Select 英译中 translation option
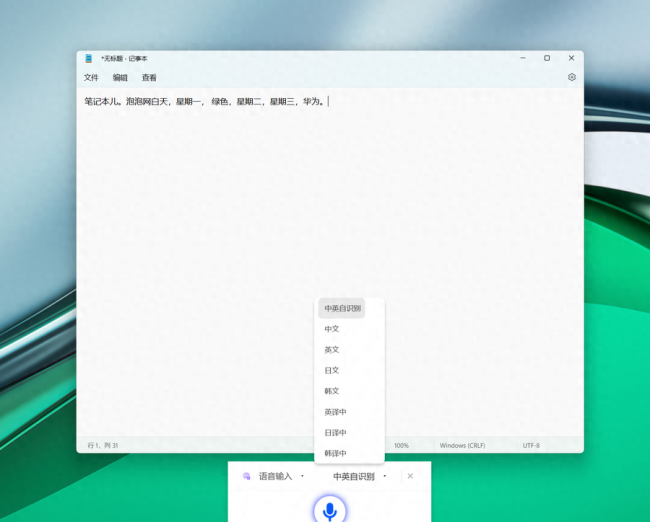This screenshot has height=522, width=650. [335, 412]
